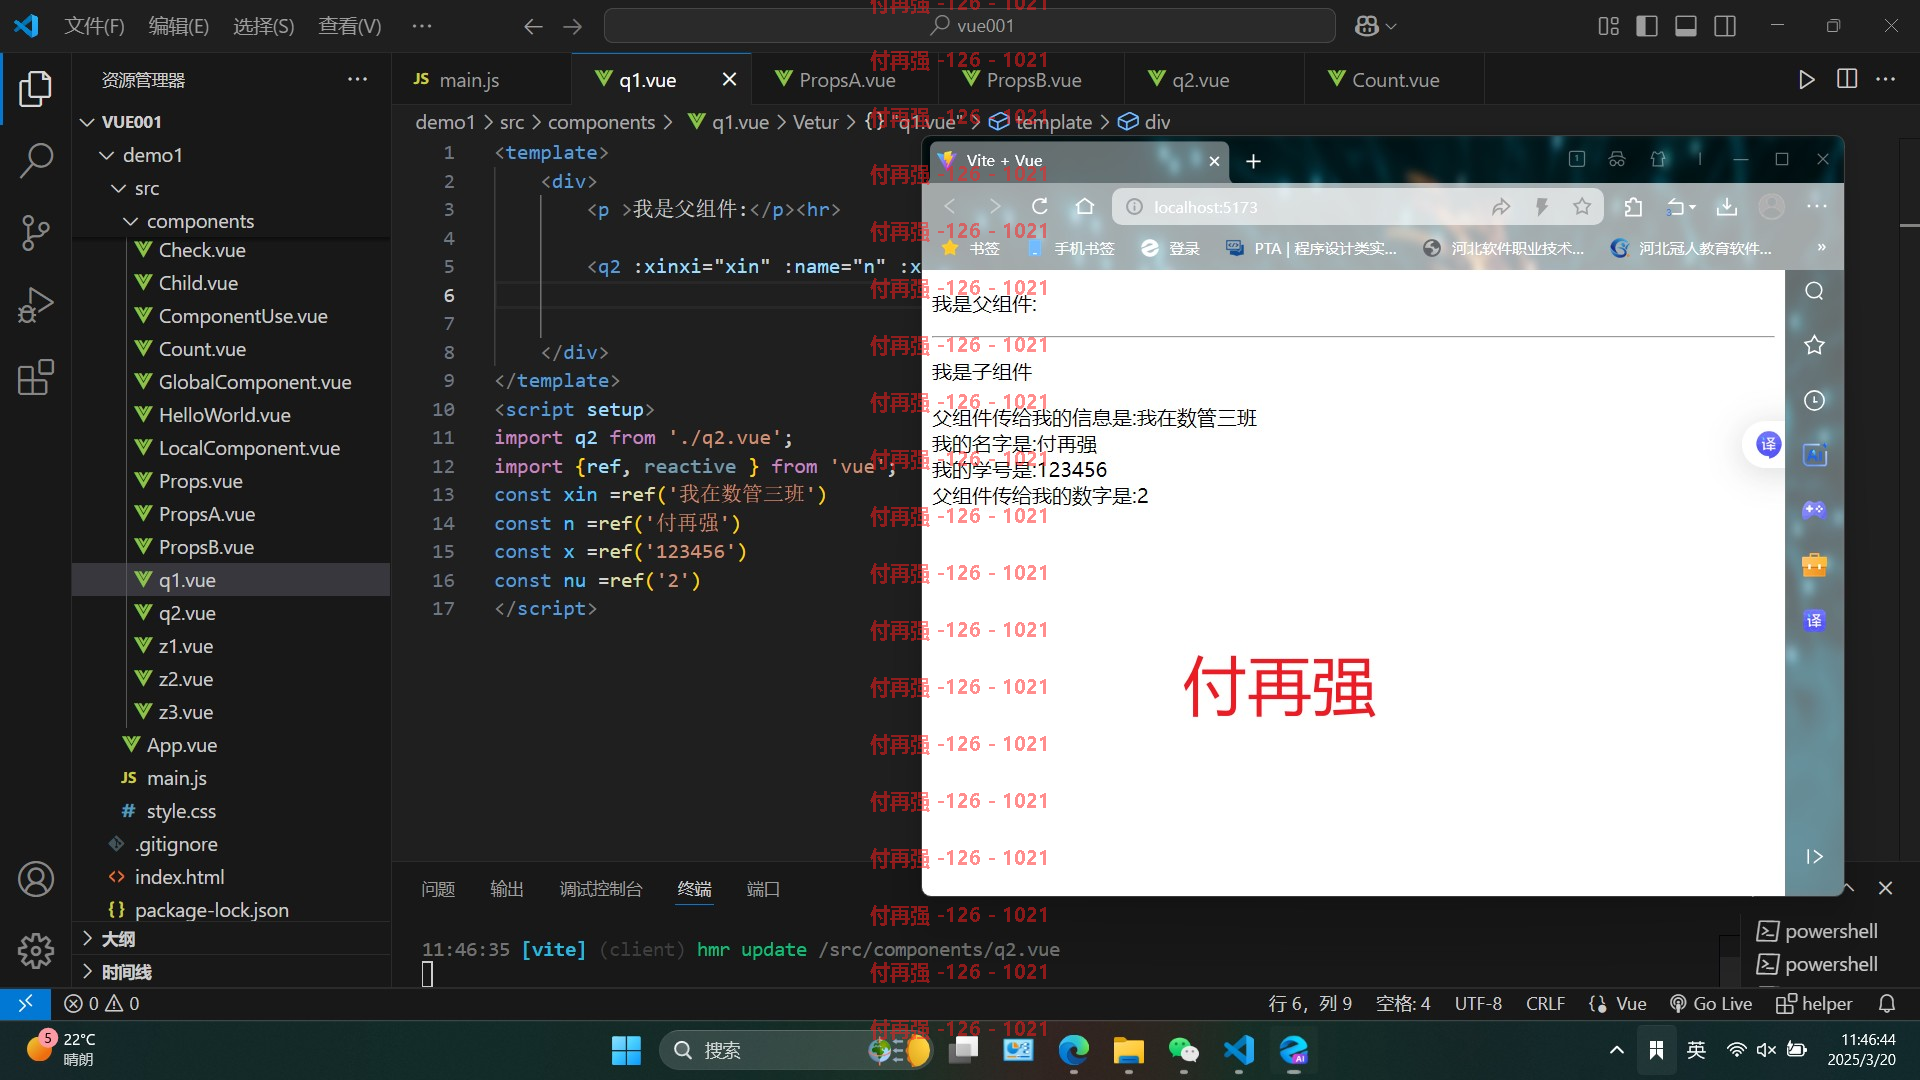
Task: Select first powershell terminal entry
Action: tap(1817, 931)
